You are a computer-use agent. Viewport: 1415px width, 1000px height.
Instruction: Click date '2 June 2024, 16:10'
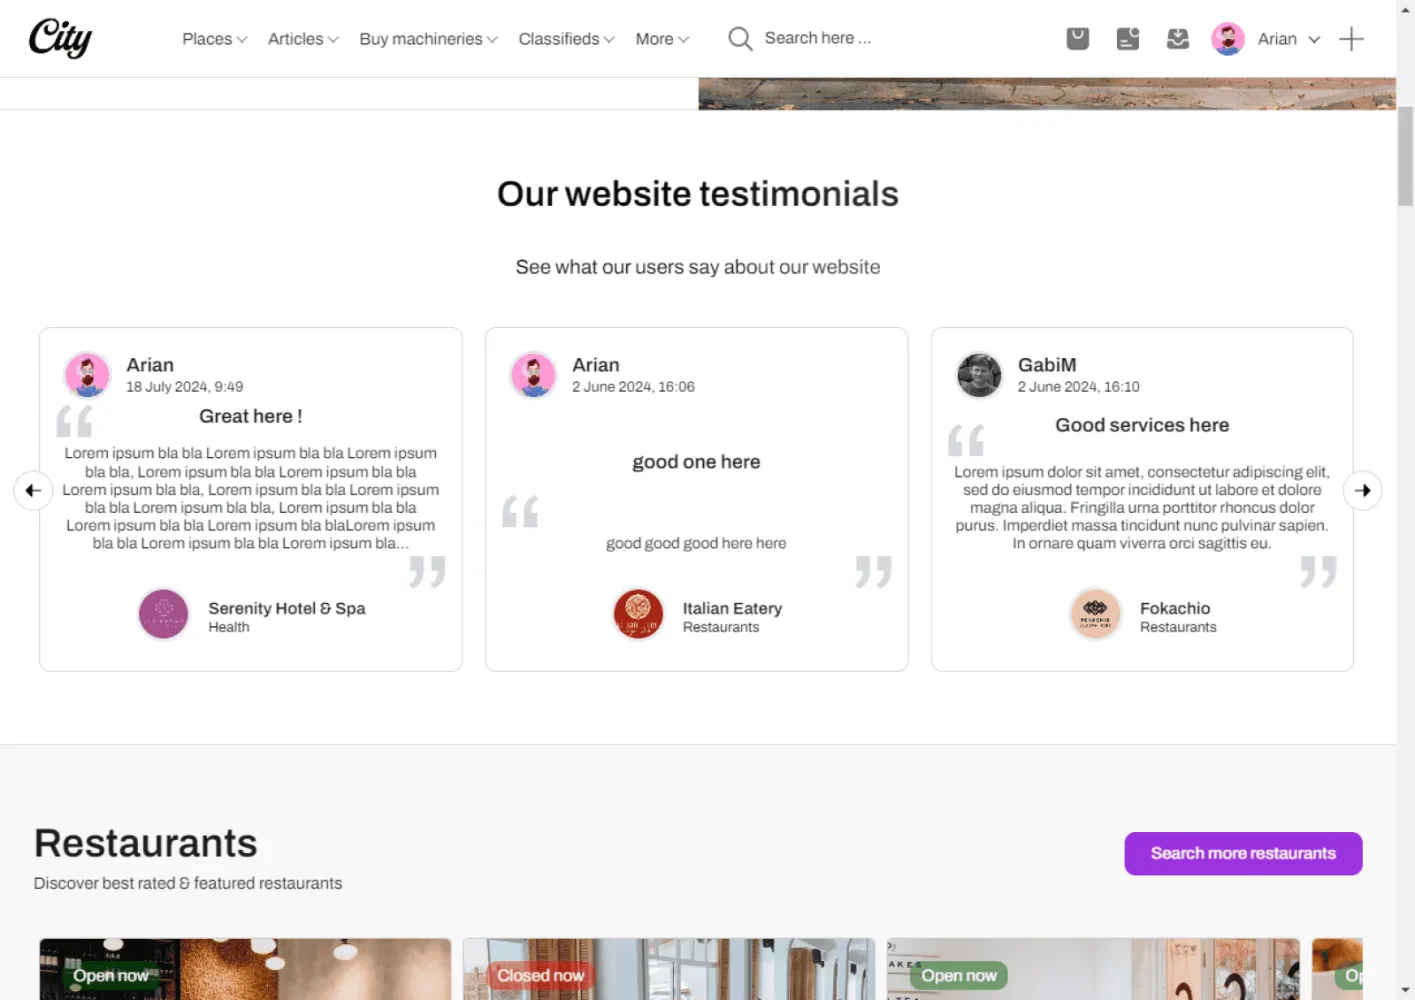pos(1079,387)
